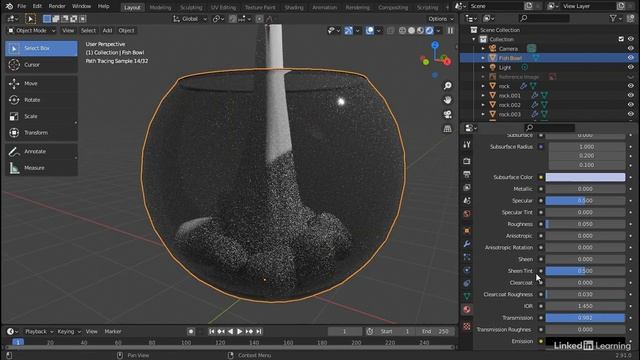This screenshot has width=640, height=360.
Task: Choose the Move tool
Action: click(41, 83)
